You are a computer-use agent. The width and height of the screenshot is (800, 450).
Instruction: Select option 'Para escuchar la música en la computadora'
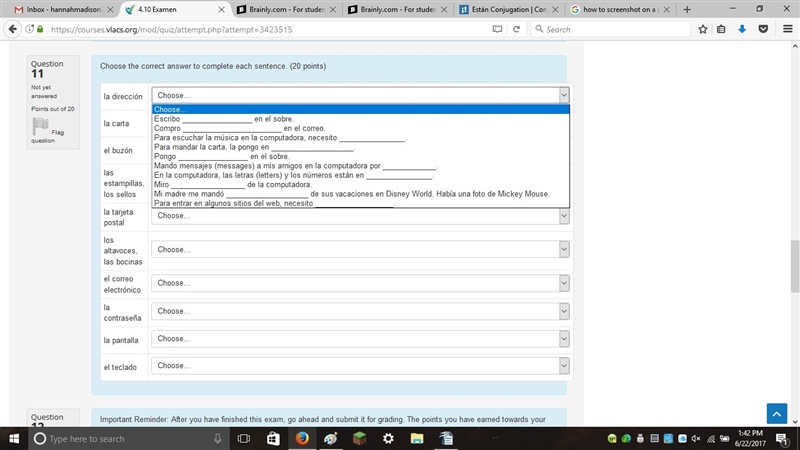coord(360,138)
